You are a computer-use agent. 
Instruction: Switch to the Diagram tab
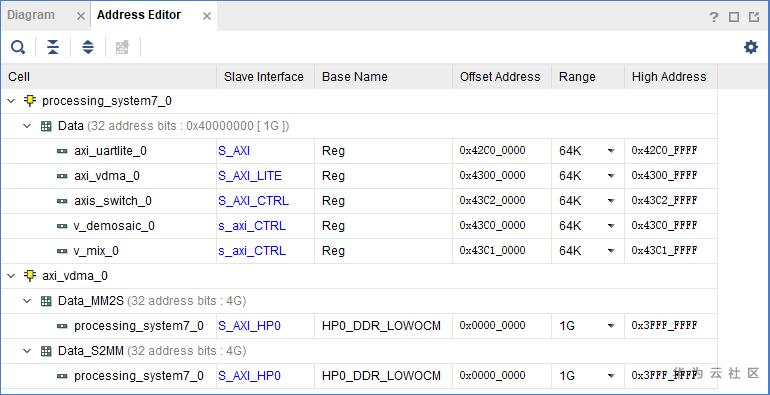[31, 15]
